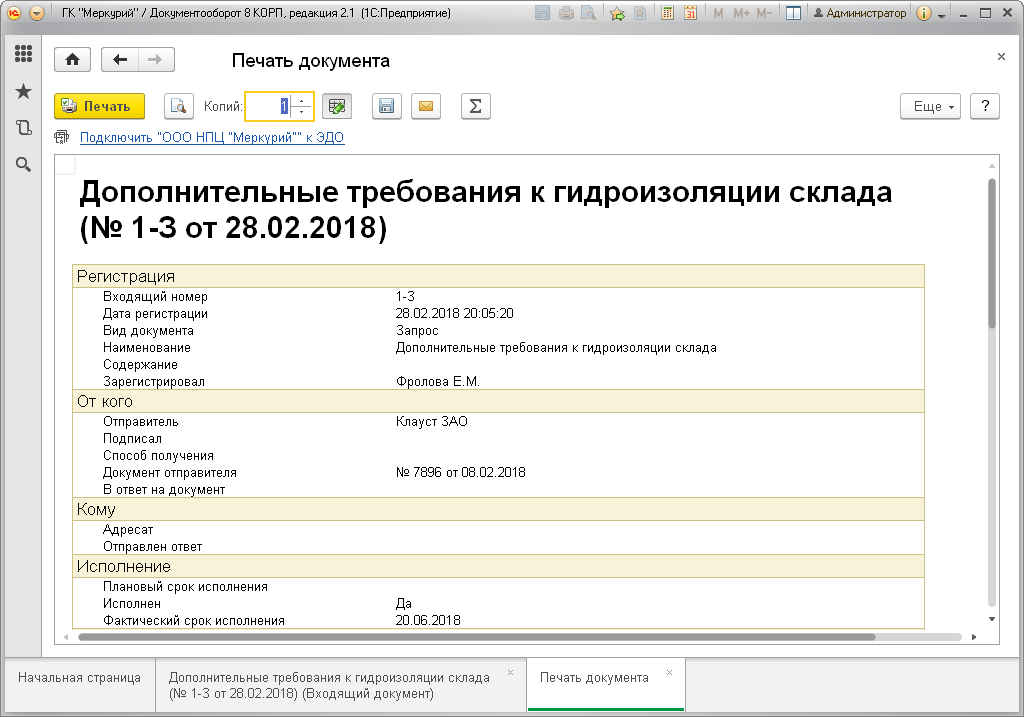Viewport: 1024px width, 717px height.
Task: Add to favorites star with arrow
Action: [617, 13]
